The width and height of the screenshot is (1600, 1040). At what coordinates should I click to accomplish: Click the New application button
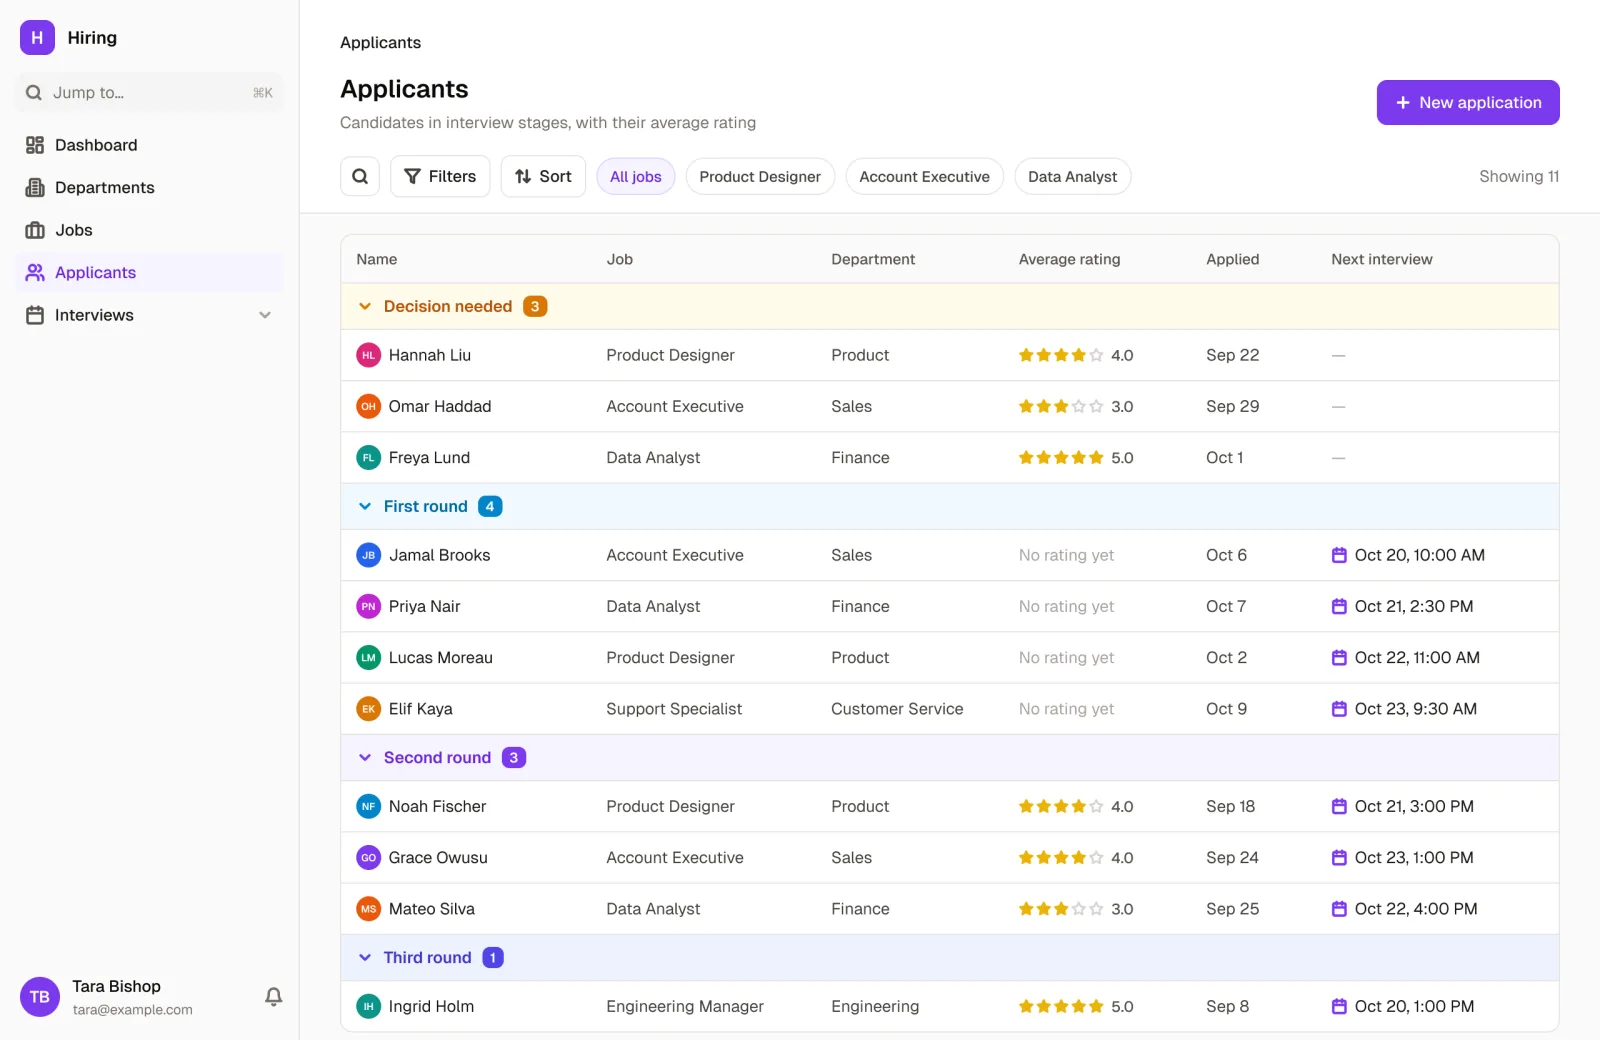1468,102
